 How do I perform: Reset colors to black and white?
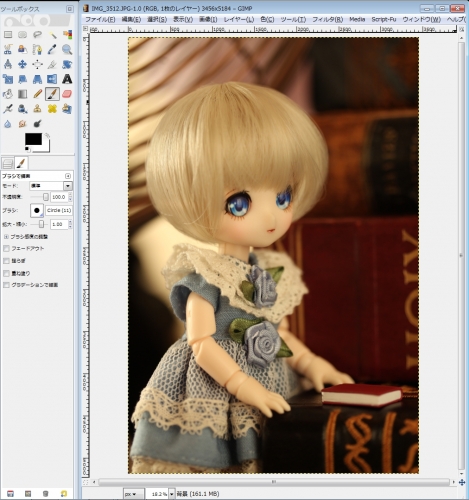point(27,149)
